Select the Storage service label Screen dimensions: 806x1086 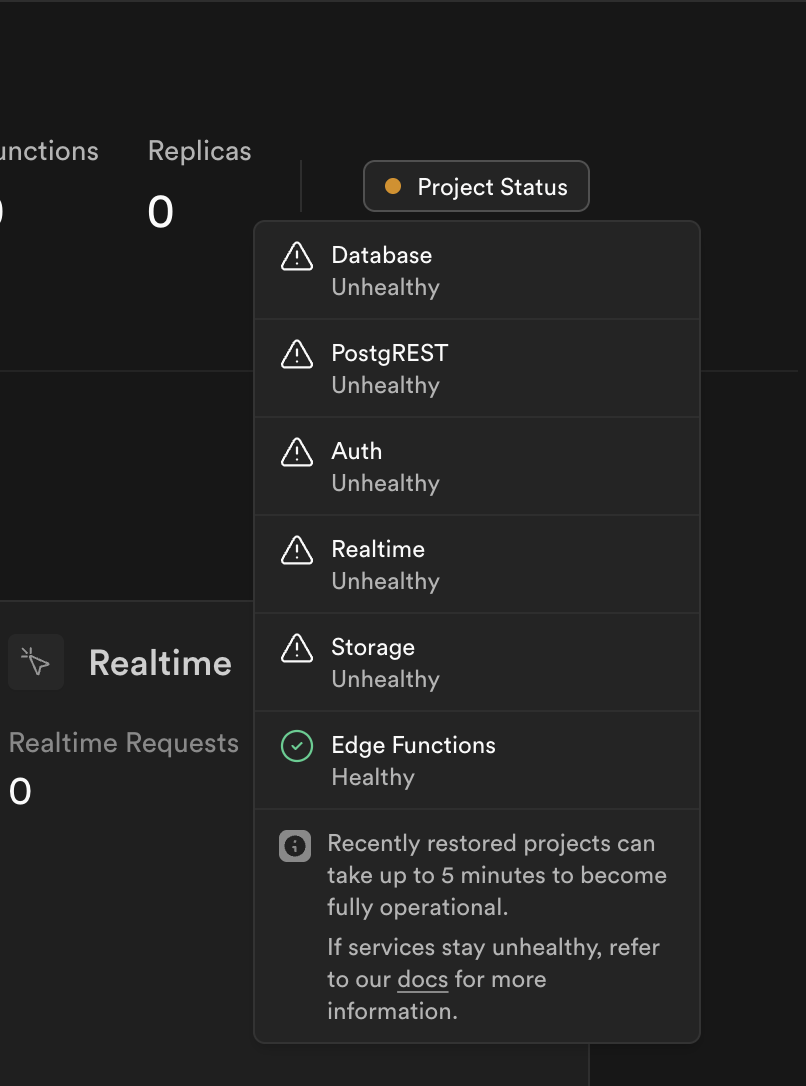(x=373, y=647)
